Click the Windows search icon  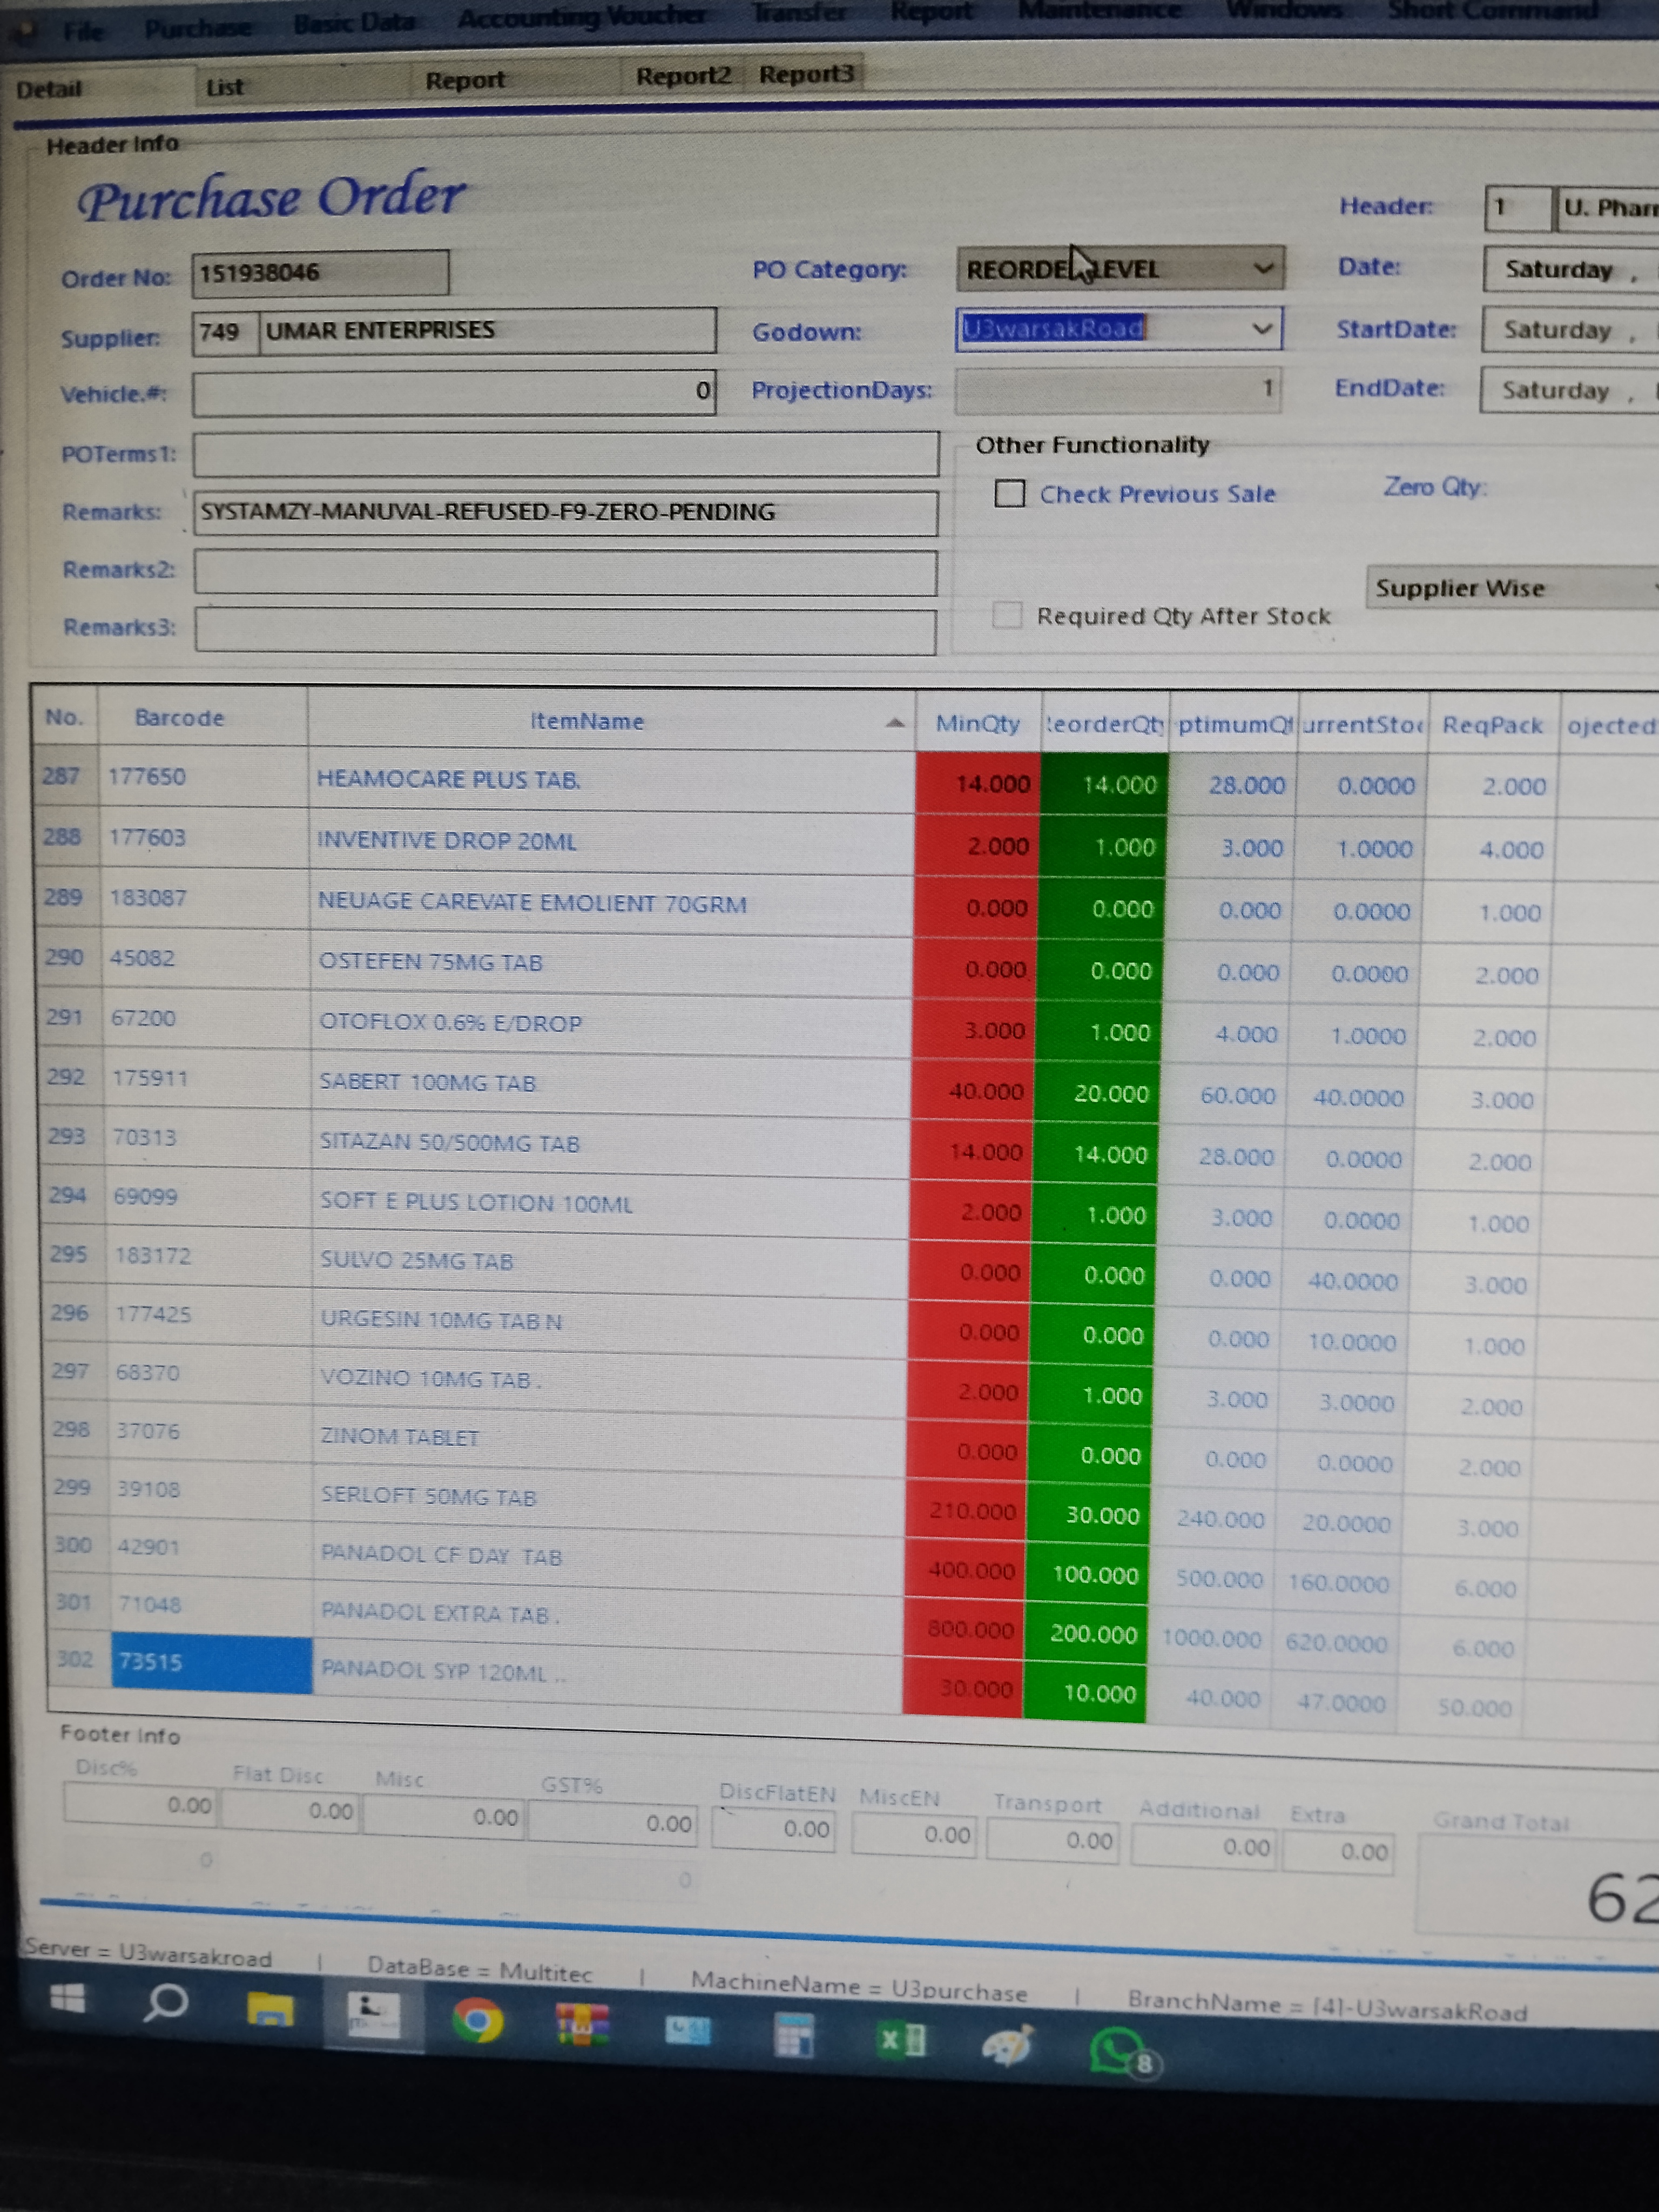coord(166,2003)
